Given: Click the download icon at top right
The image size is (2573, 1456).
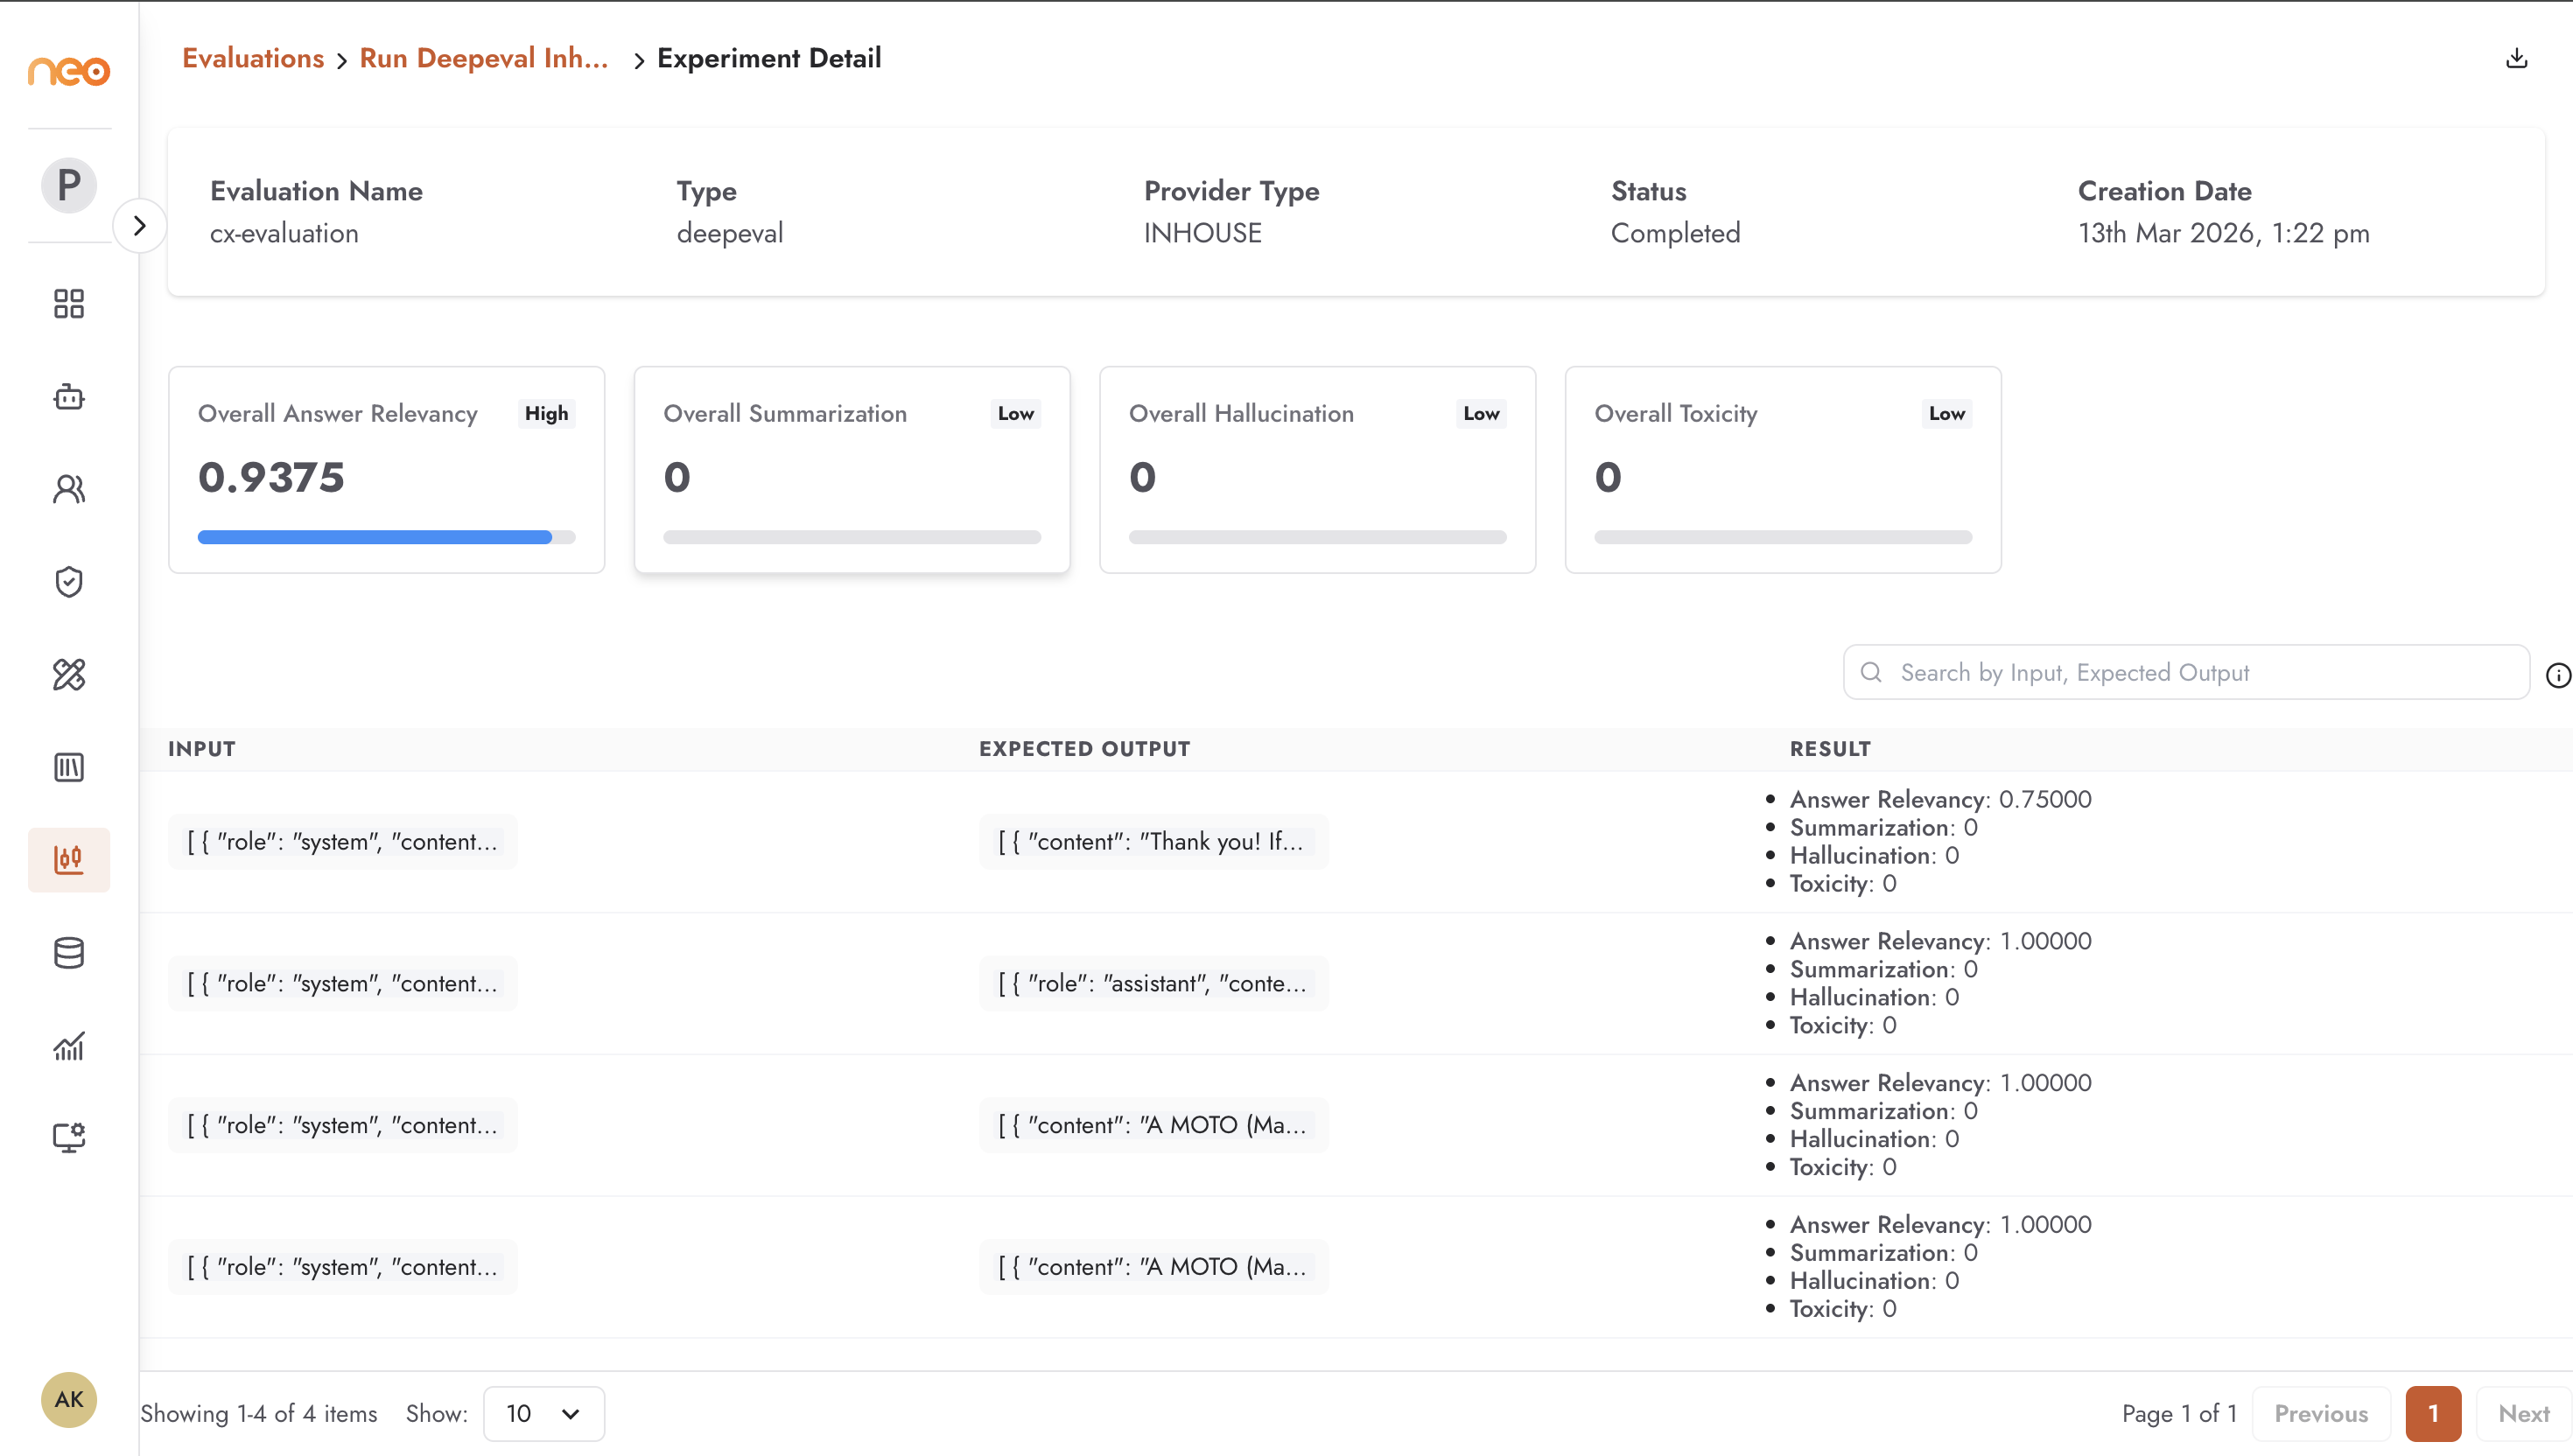Looking at the screenshot, I should [2516, 59].
